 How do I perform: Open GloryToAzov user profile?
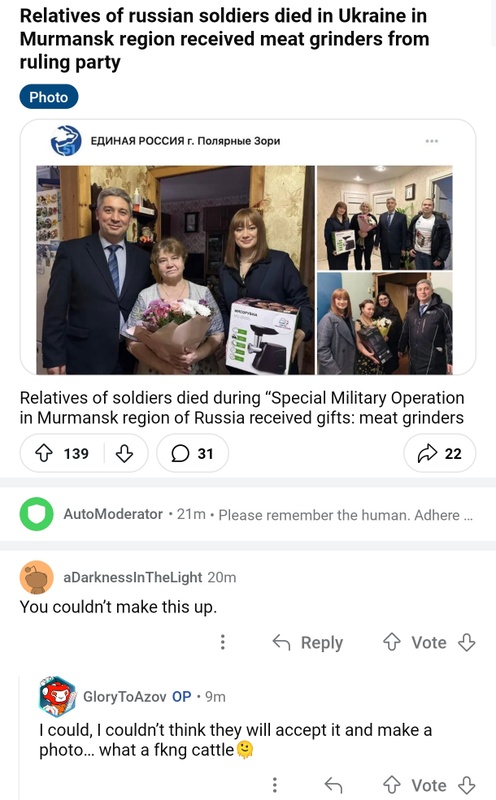click(125, 696)
